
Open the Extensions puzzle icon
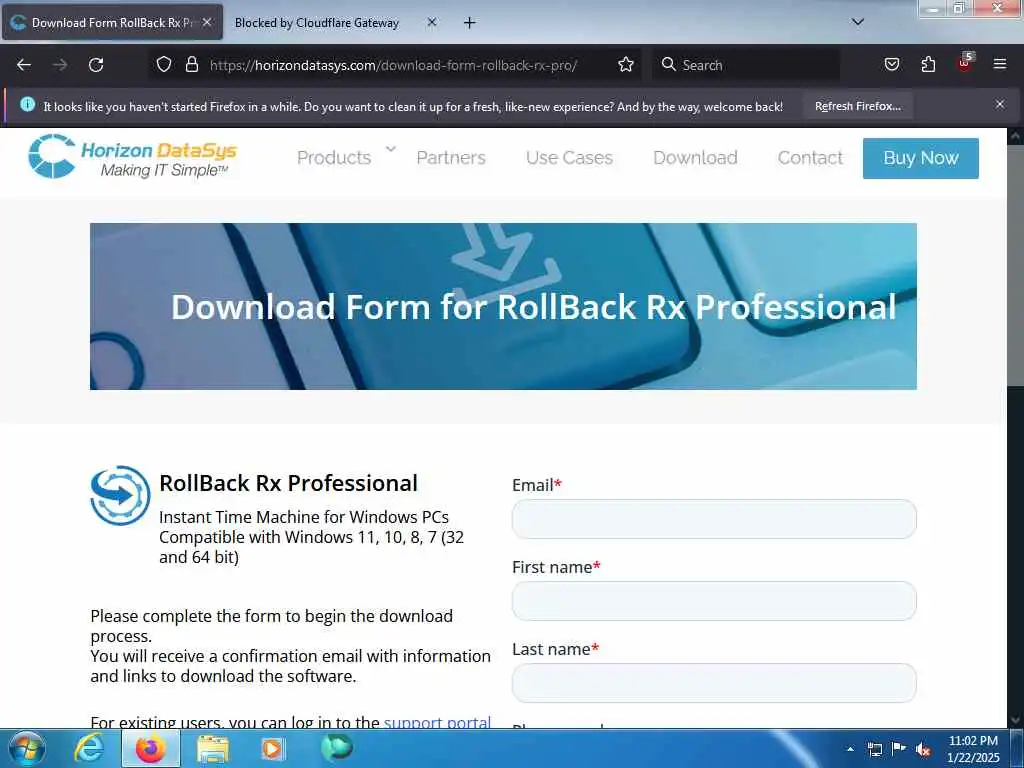click(x=928, y=64)
